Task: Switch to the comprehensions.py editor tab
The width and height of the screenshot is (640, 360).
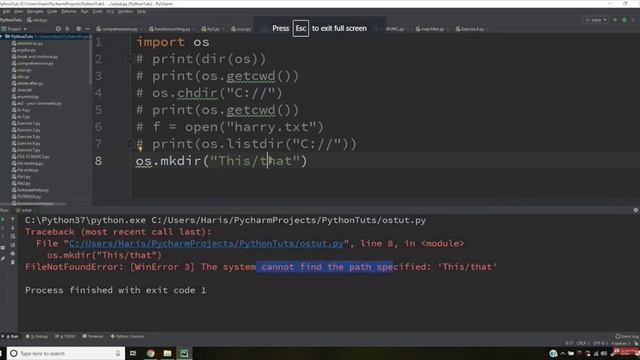Action: 119,29
